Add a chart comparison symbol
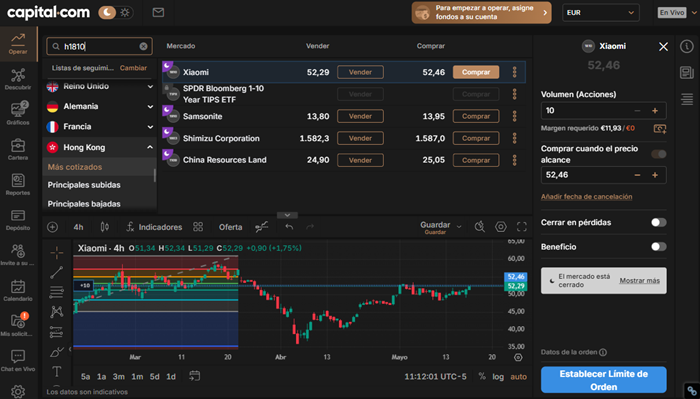The height and width of the screenshot is (399, 700). [53, 227]
